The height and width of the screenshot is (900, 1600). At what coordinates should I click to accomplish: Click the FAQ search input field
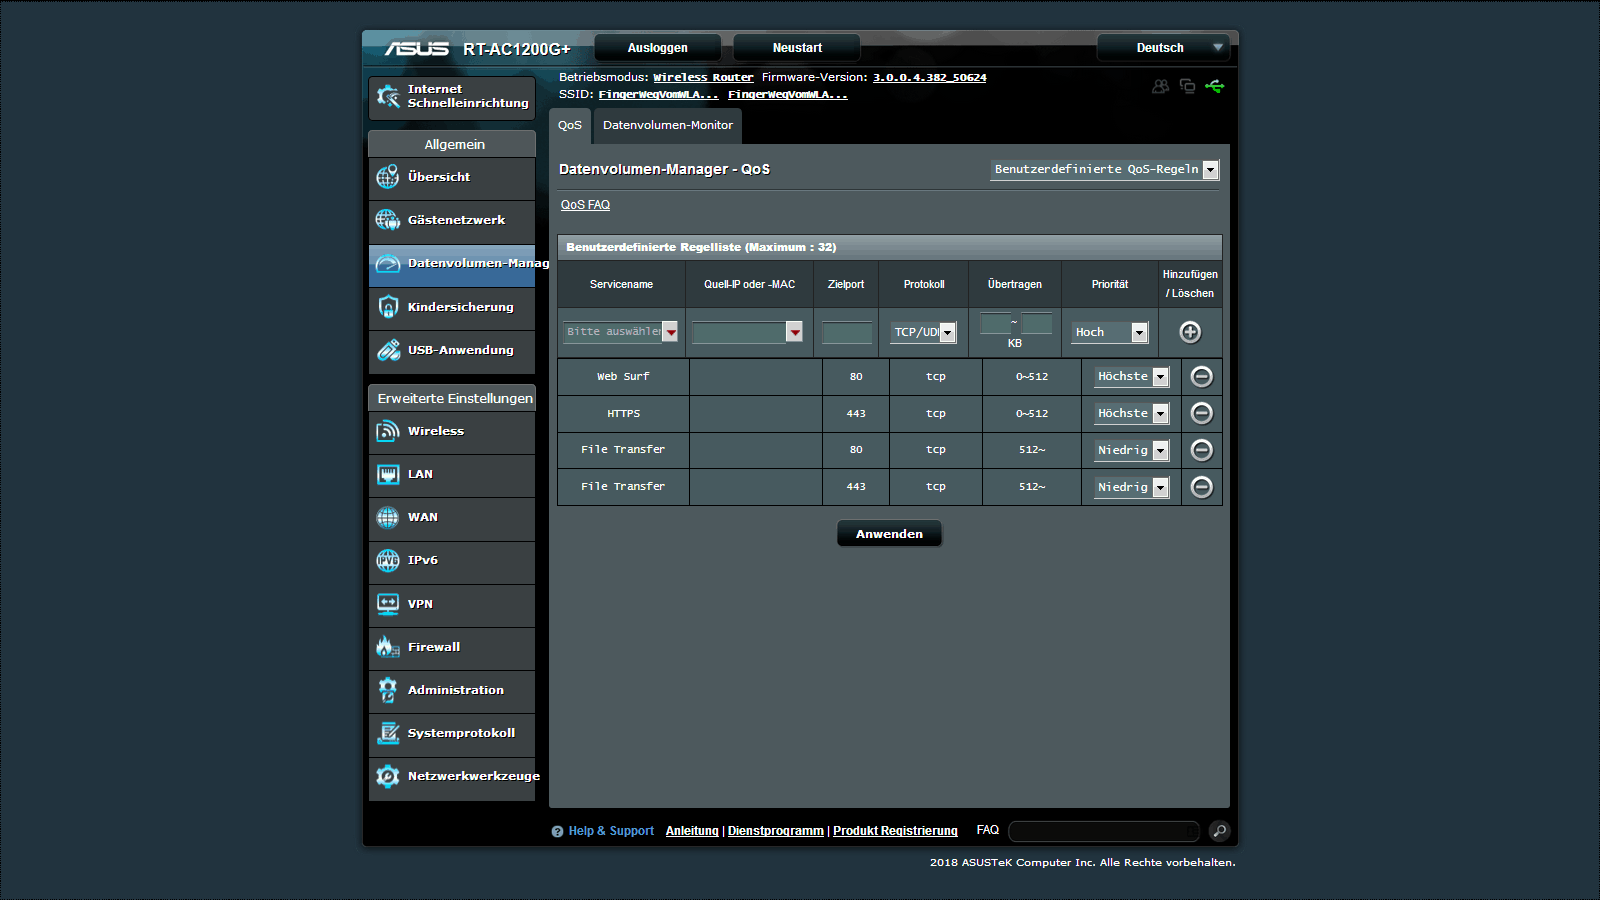point(1104,831)
